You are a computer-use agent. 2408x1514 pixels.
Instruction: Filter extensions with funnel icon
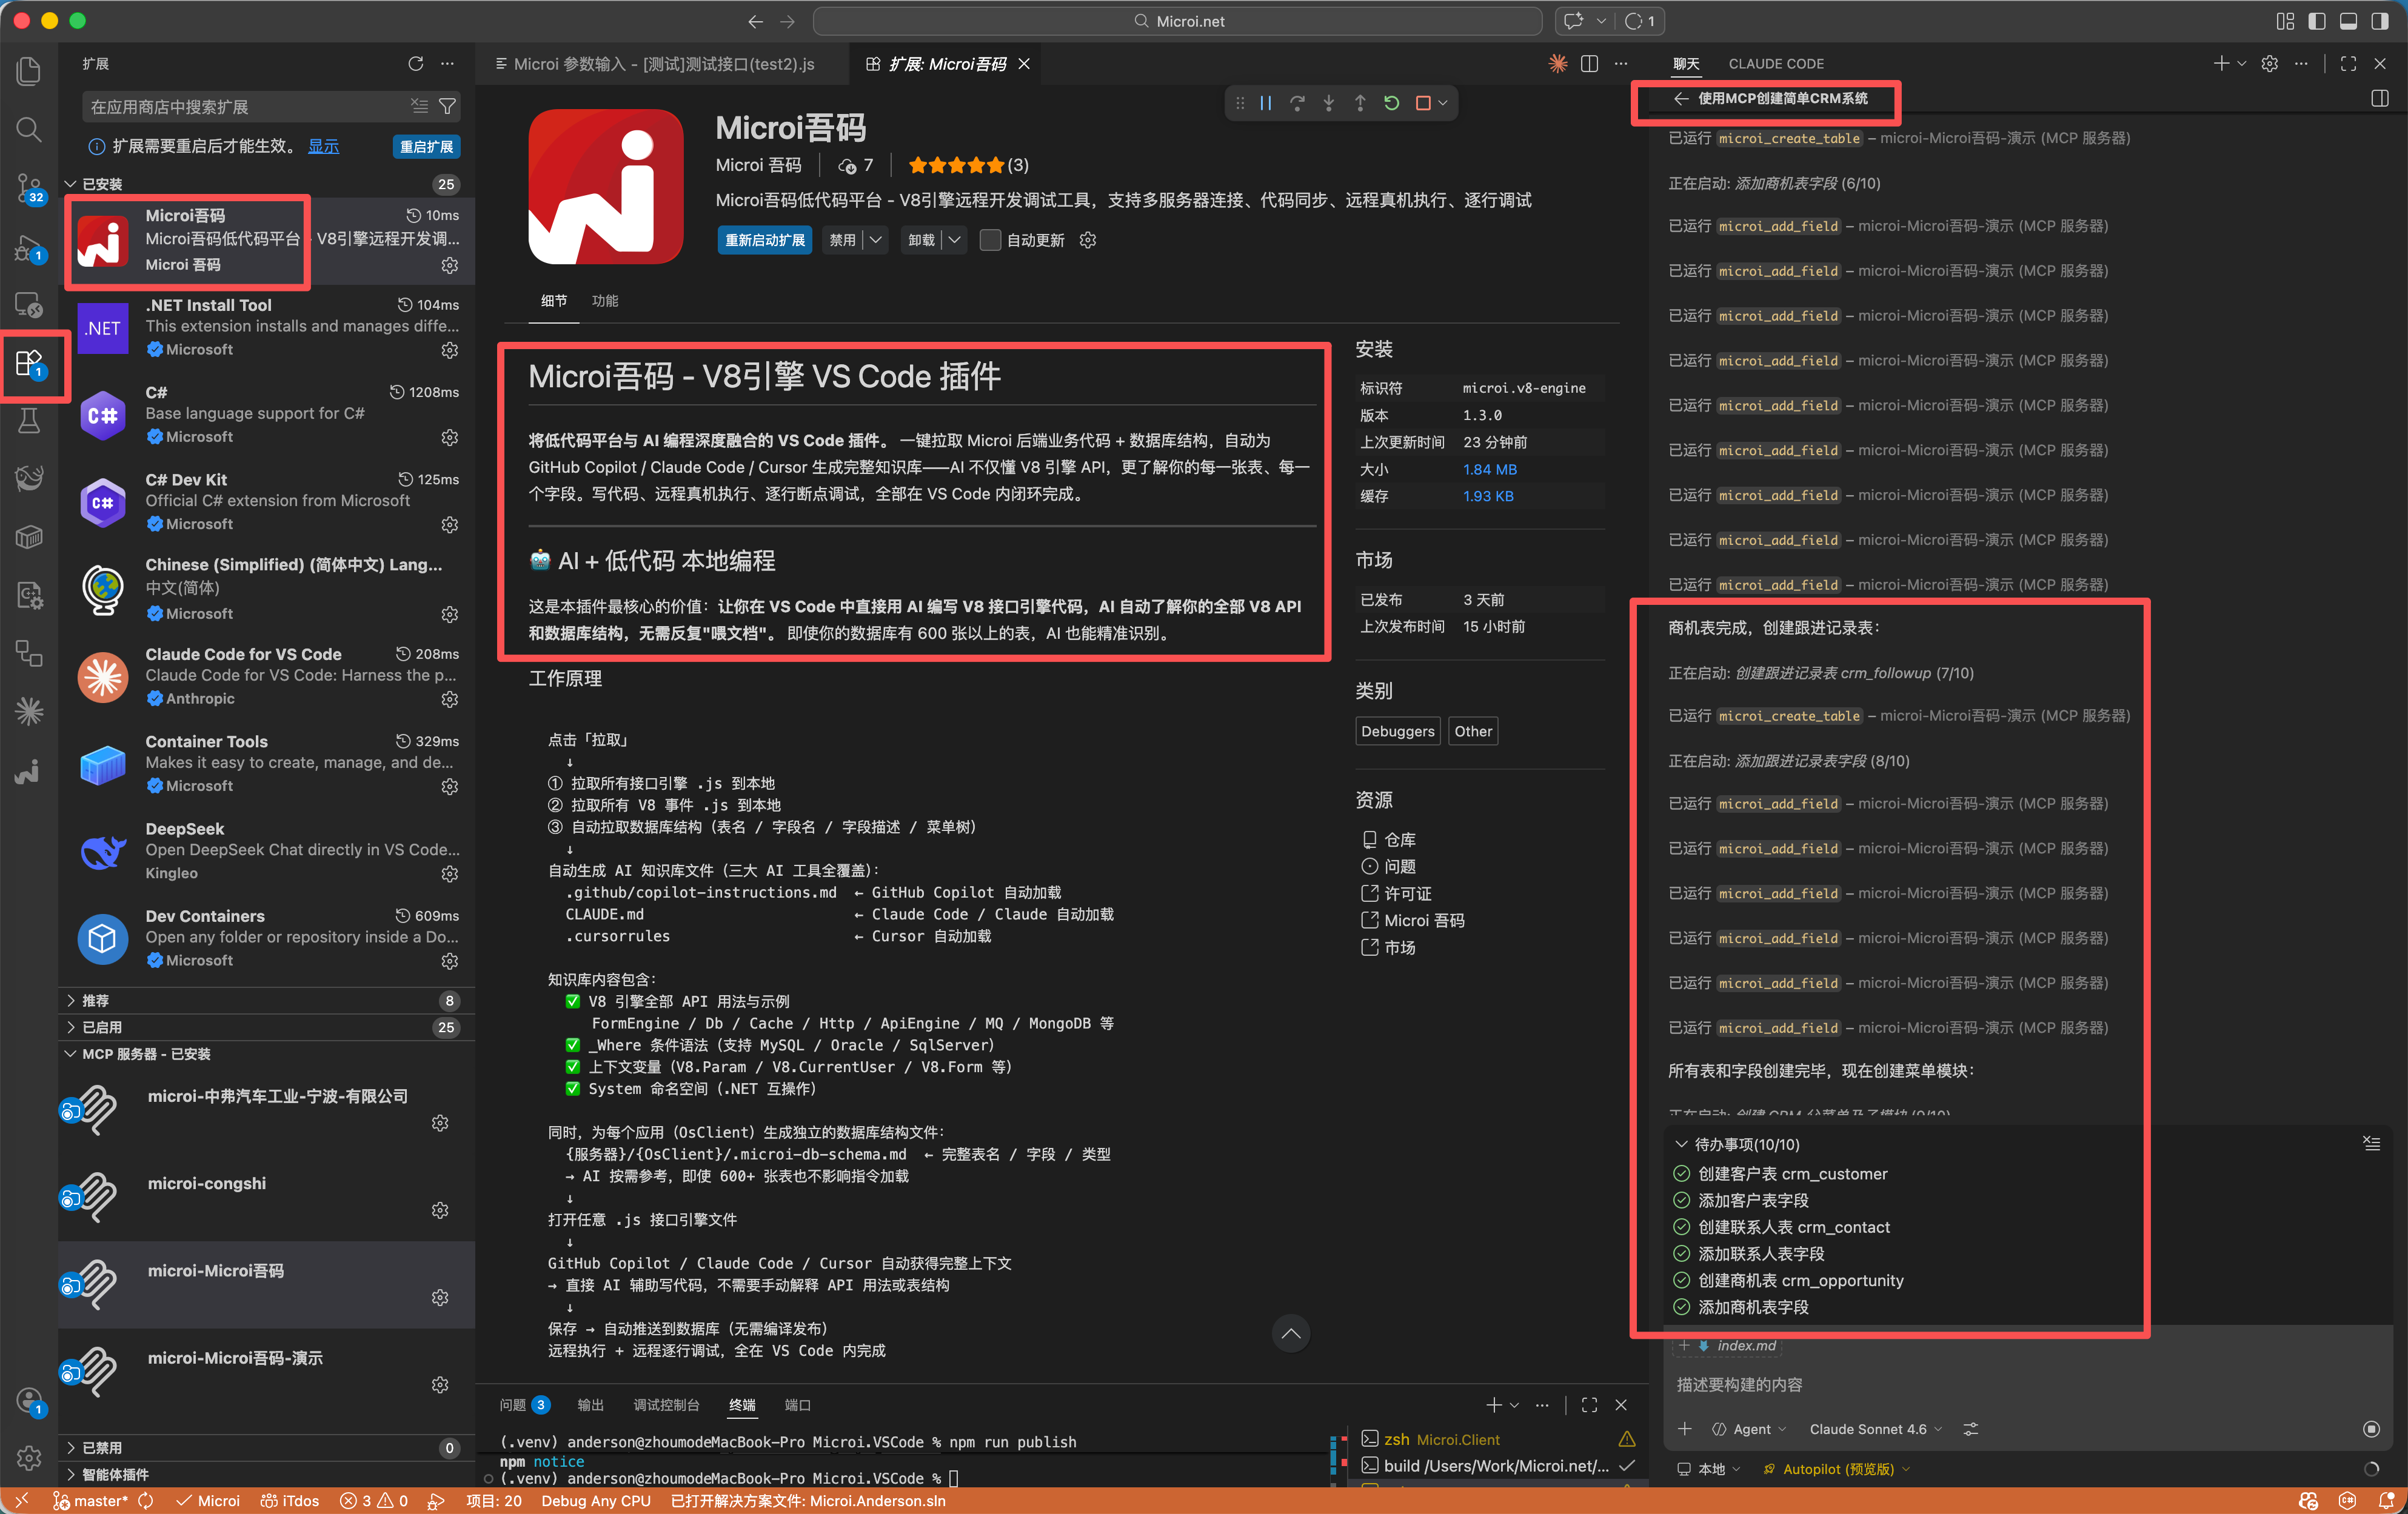448,106
